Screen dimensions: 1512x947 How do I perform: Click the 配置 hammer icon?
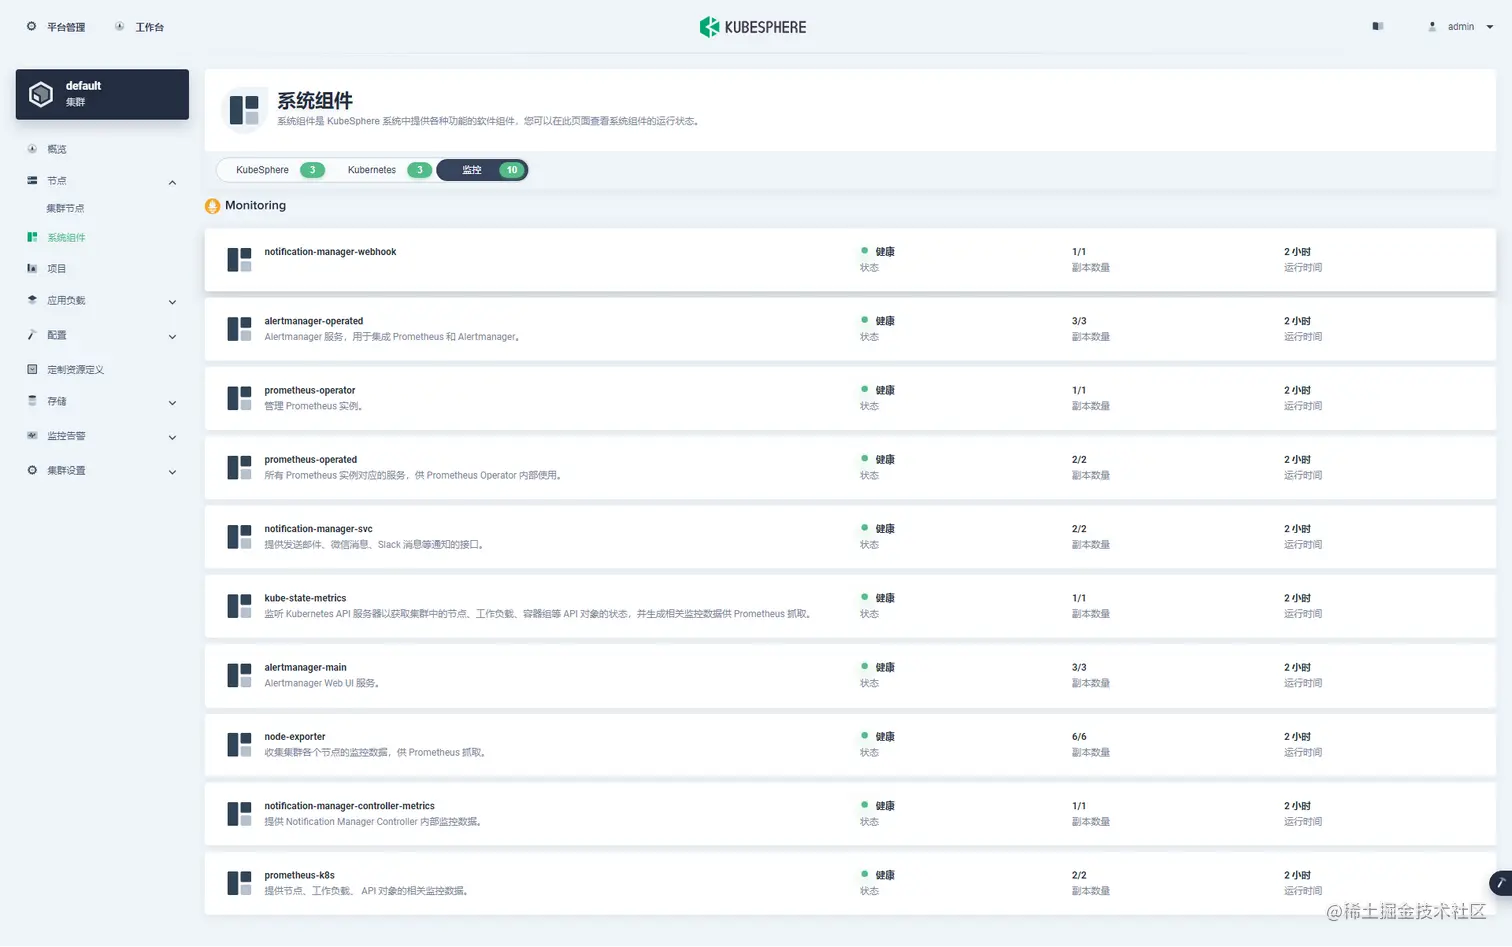(32, 335)
